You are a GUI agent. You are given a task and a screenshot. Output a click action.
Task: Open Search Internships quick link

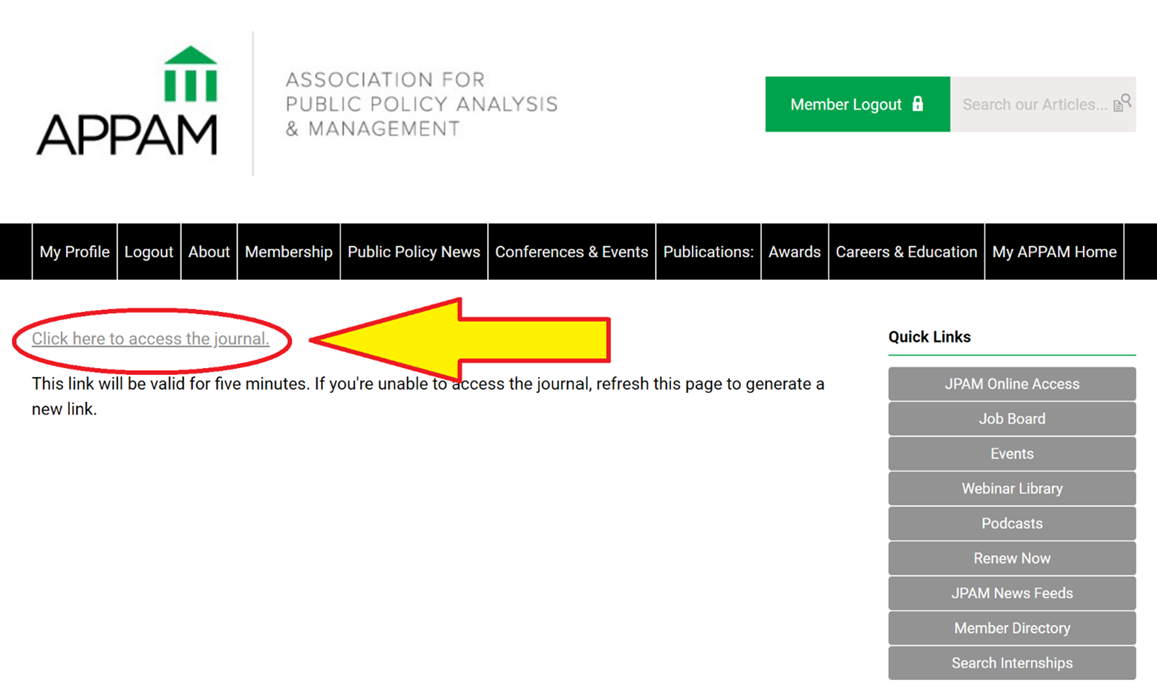1012,663
